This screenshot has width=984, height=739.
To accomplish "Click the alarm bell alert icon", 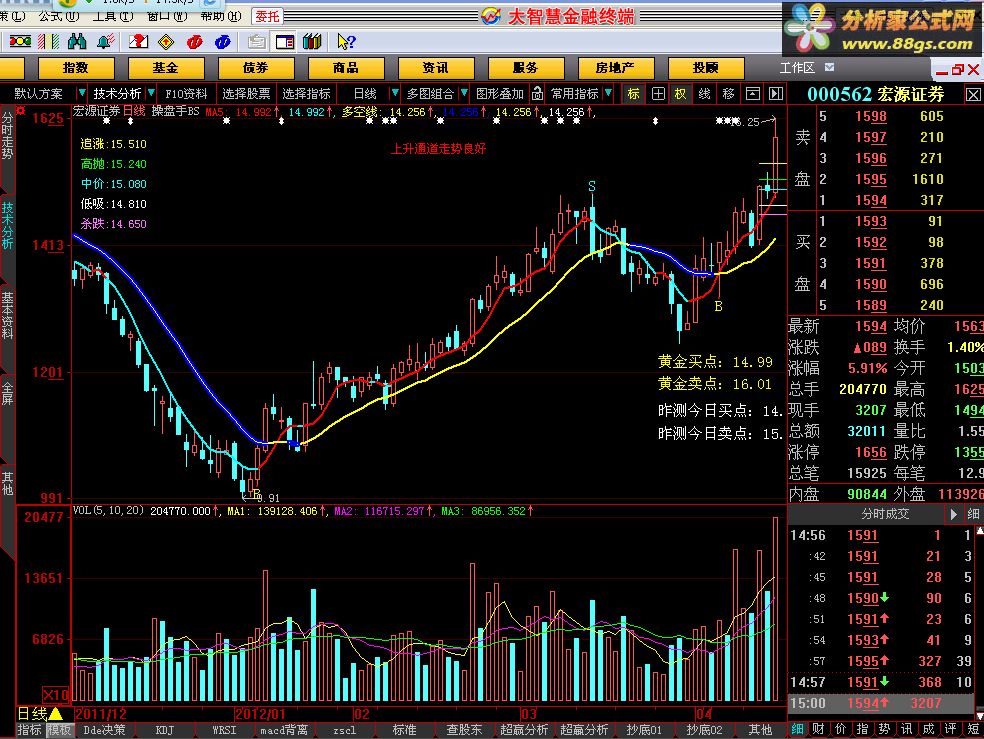I will pos(105,42).
